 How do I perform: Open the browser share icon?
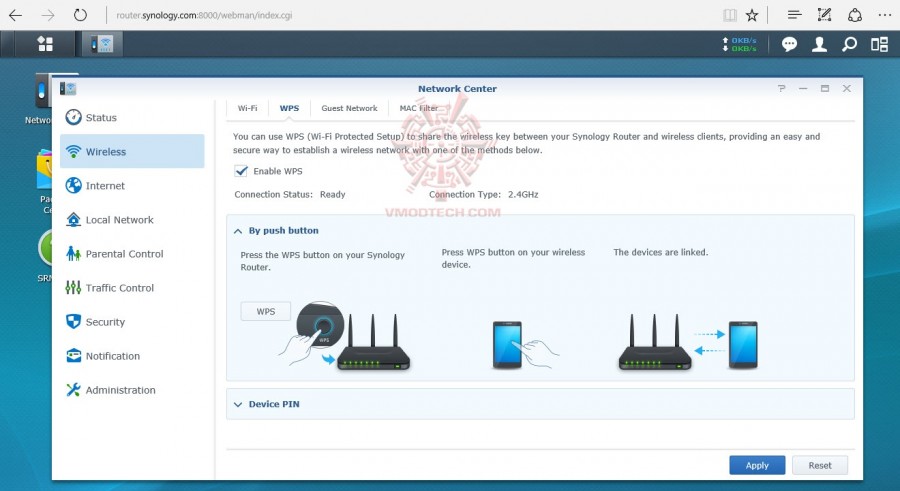855,15
